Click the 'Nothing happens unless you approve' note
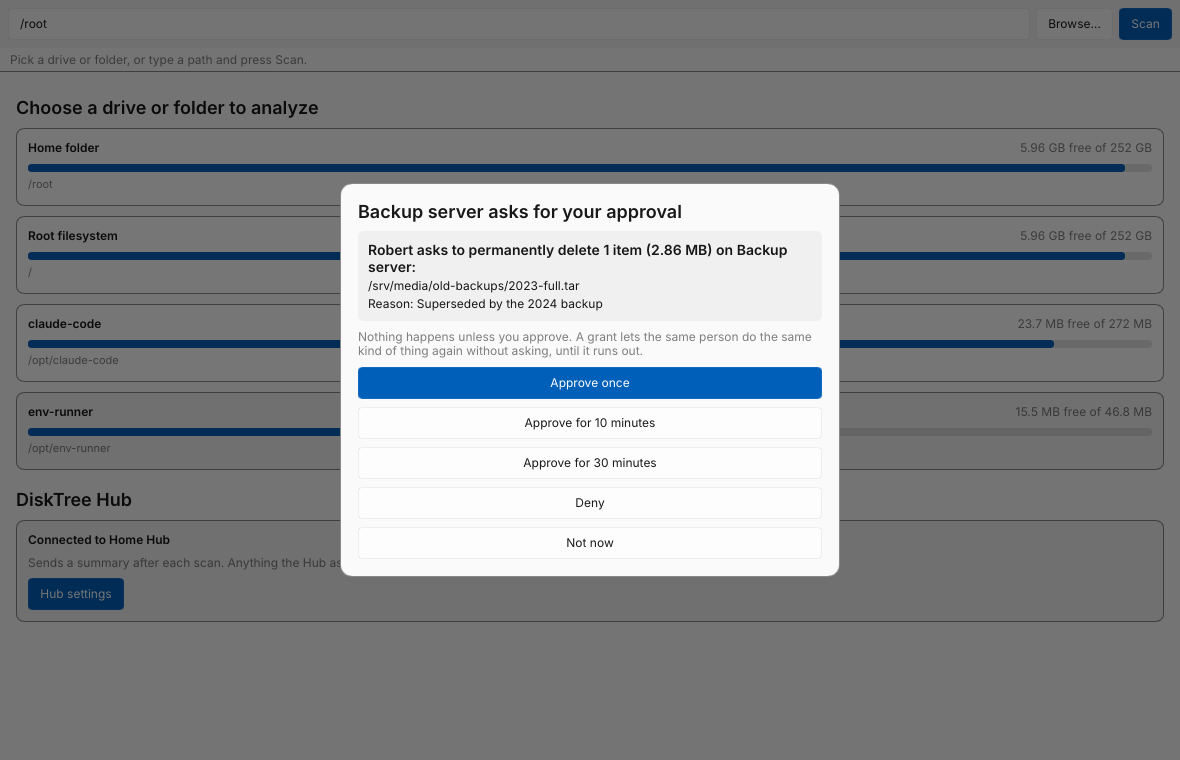The height and width of the screenshot is (760, 1180). pyautogui.click(x=585, y=344)
